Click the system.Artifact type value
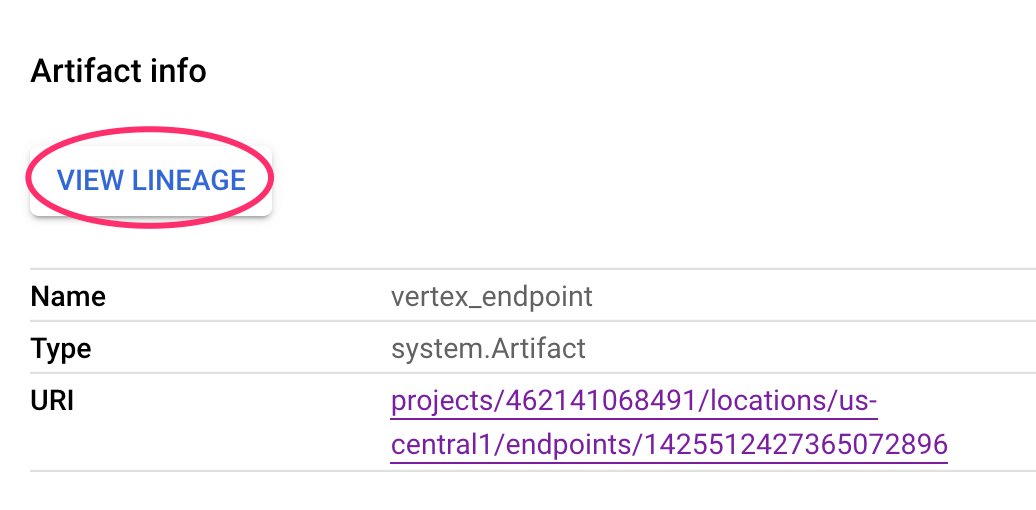1036x510 pixels. (x=488, y=349)
